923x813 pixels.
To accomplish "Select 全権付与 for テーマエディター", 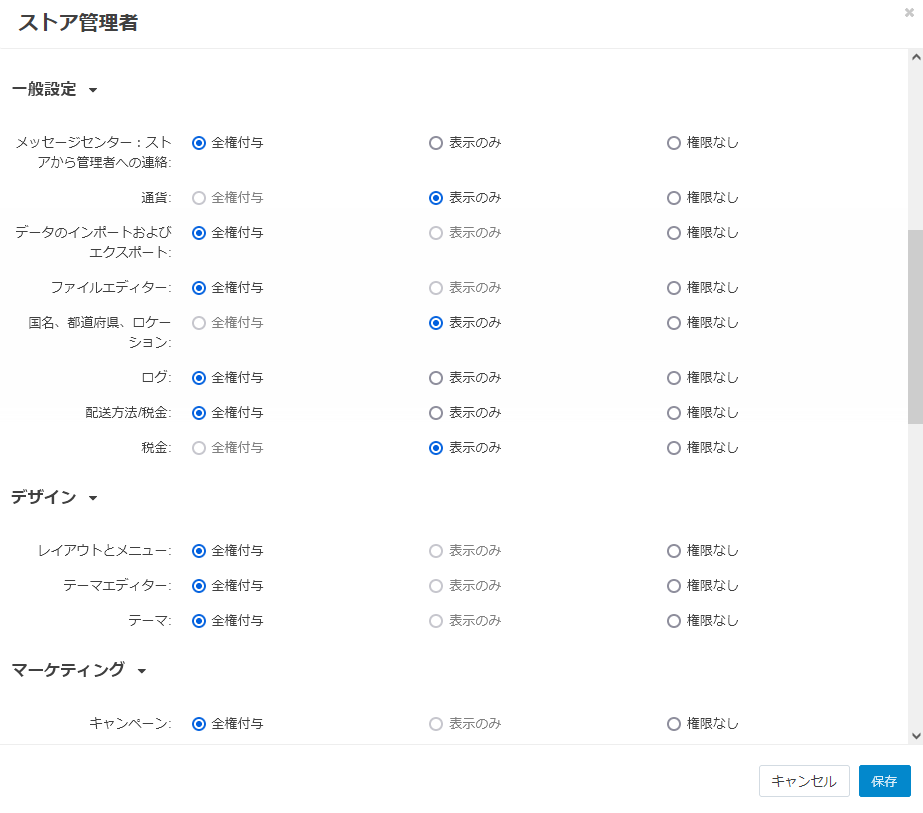I will [x=199, y=586].
